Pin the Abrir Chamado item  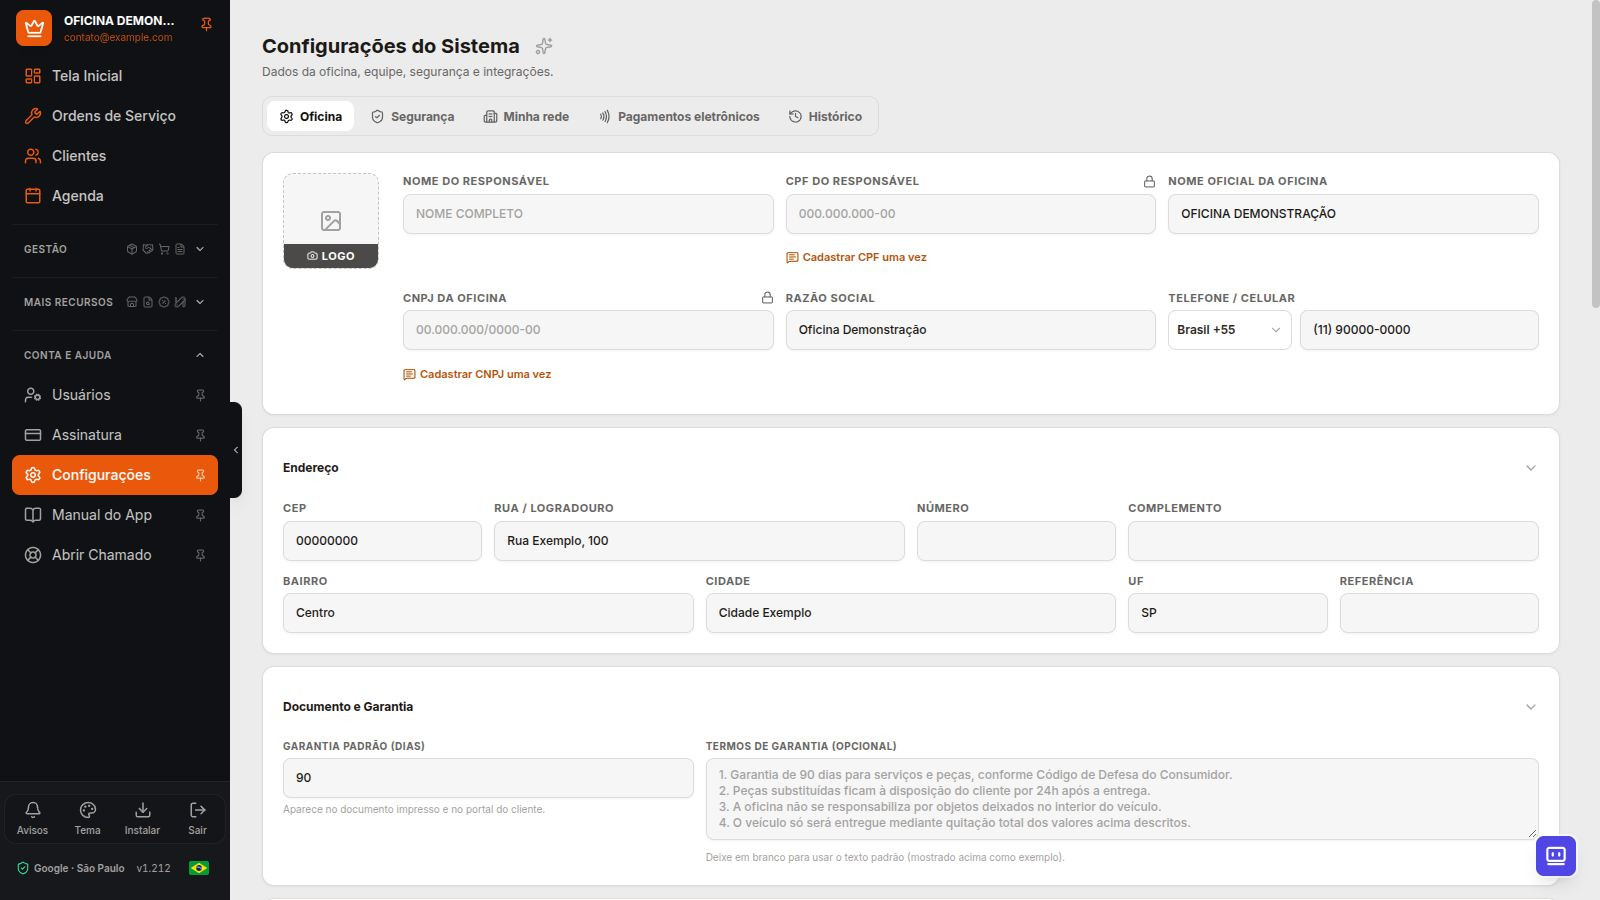tap(200, 555)
